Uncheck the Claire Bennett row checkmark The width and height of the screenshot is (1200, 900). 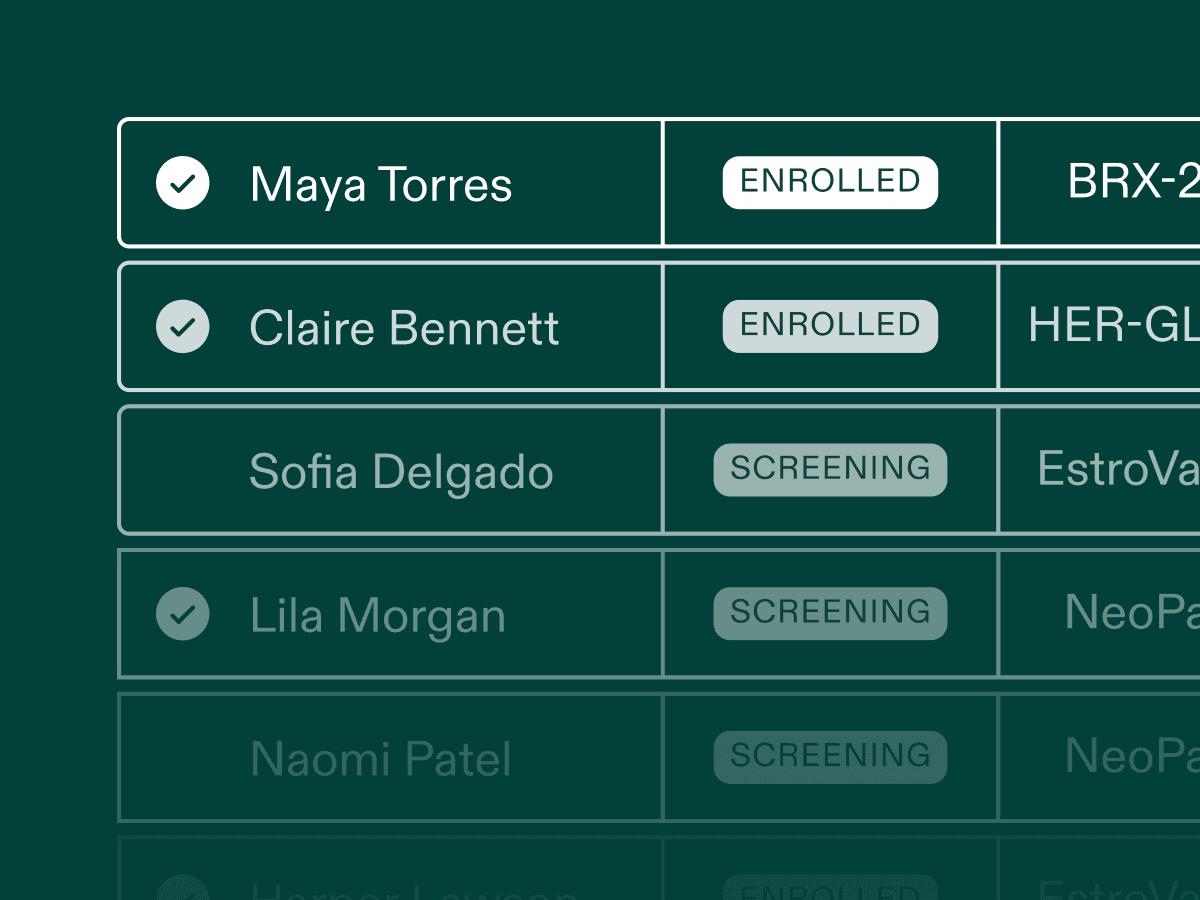183,327
